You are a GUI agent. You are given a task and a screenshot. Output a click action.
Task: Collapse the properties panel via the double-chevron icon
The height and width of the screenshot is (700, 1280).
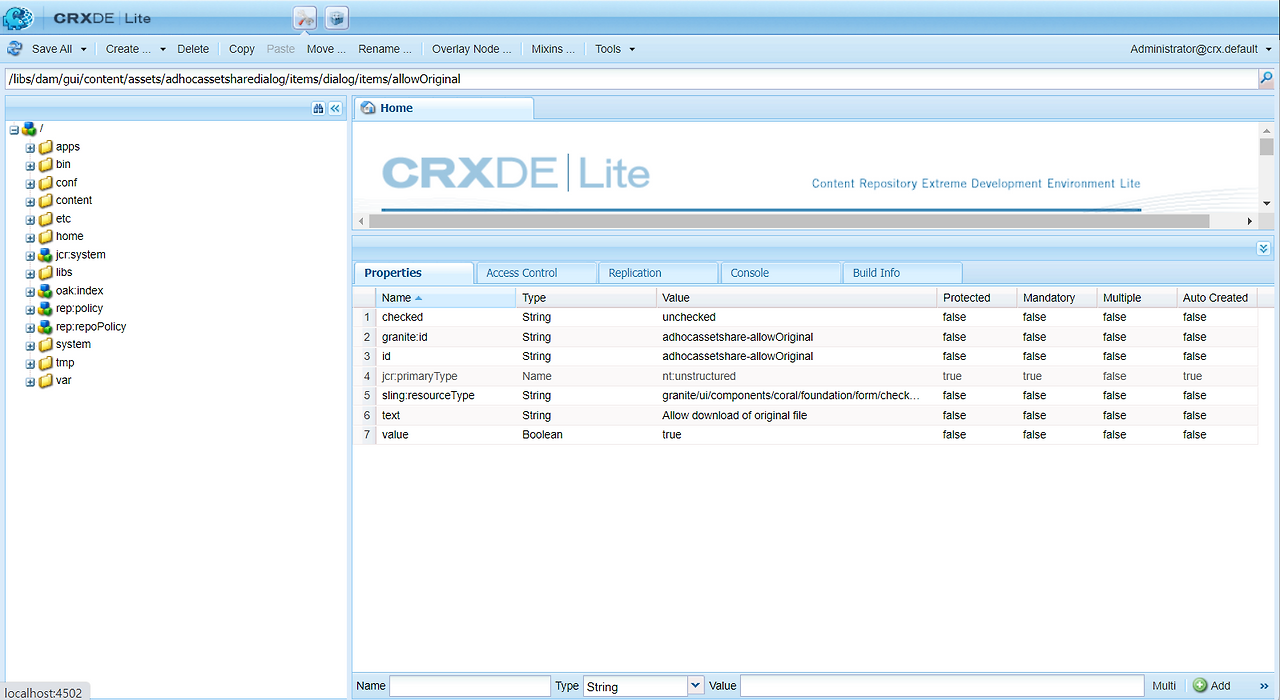coord(1263,247)
